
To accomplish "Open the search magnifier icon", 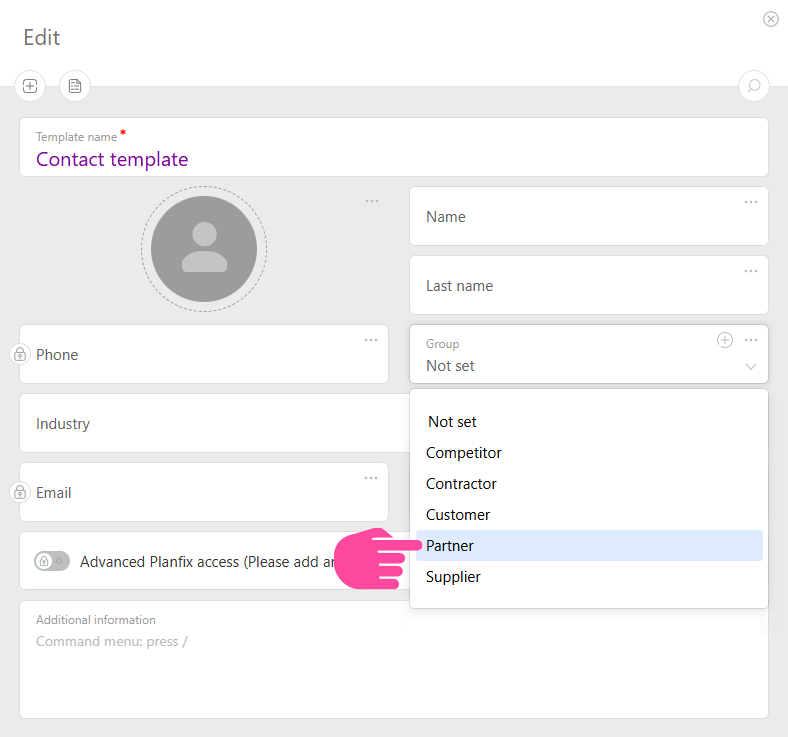I will (x=754, y=86).
